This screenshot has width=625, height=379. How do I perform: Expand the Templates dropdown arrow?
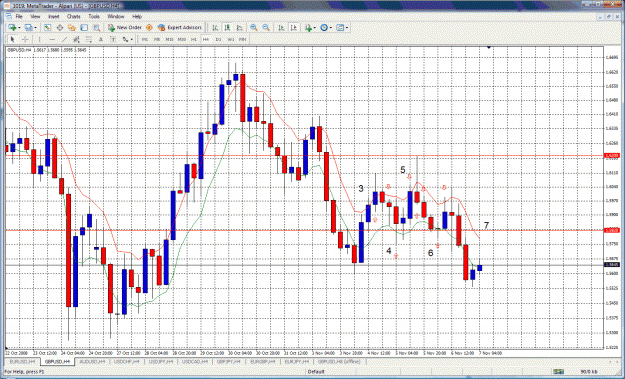[x=347, y=27]
